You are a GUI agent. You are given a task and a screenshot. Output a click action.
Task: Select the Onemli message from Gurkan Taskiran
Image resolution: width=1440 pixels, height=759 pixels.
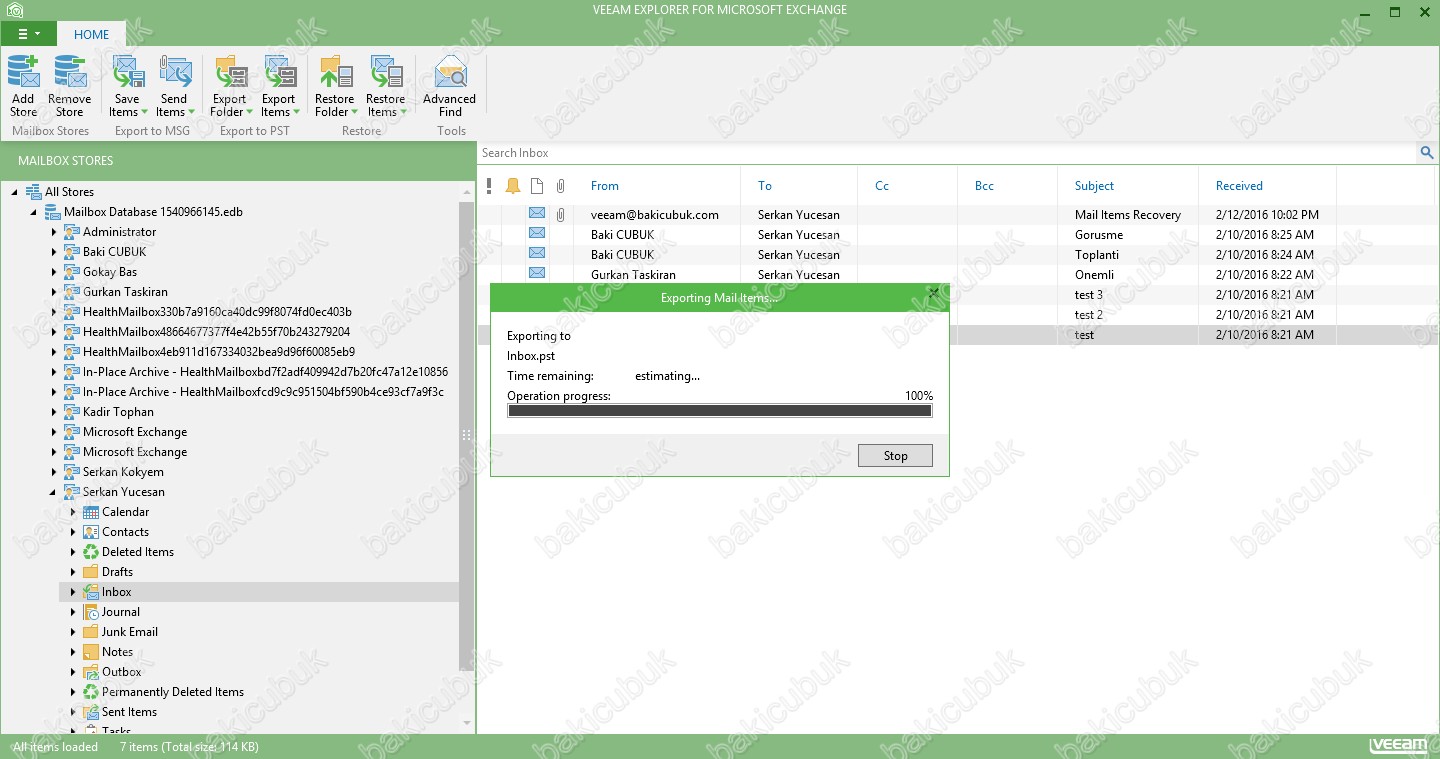[x=957, y=274]
